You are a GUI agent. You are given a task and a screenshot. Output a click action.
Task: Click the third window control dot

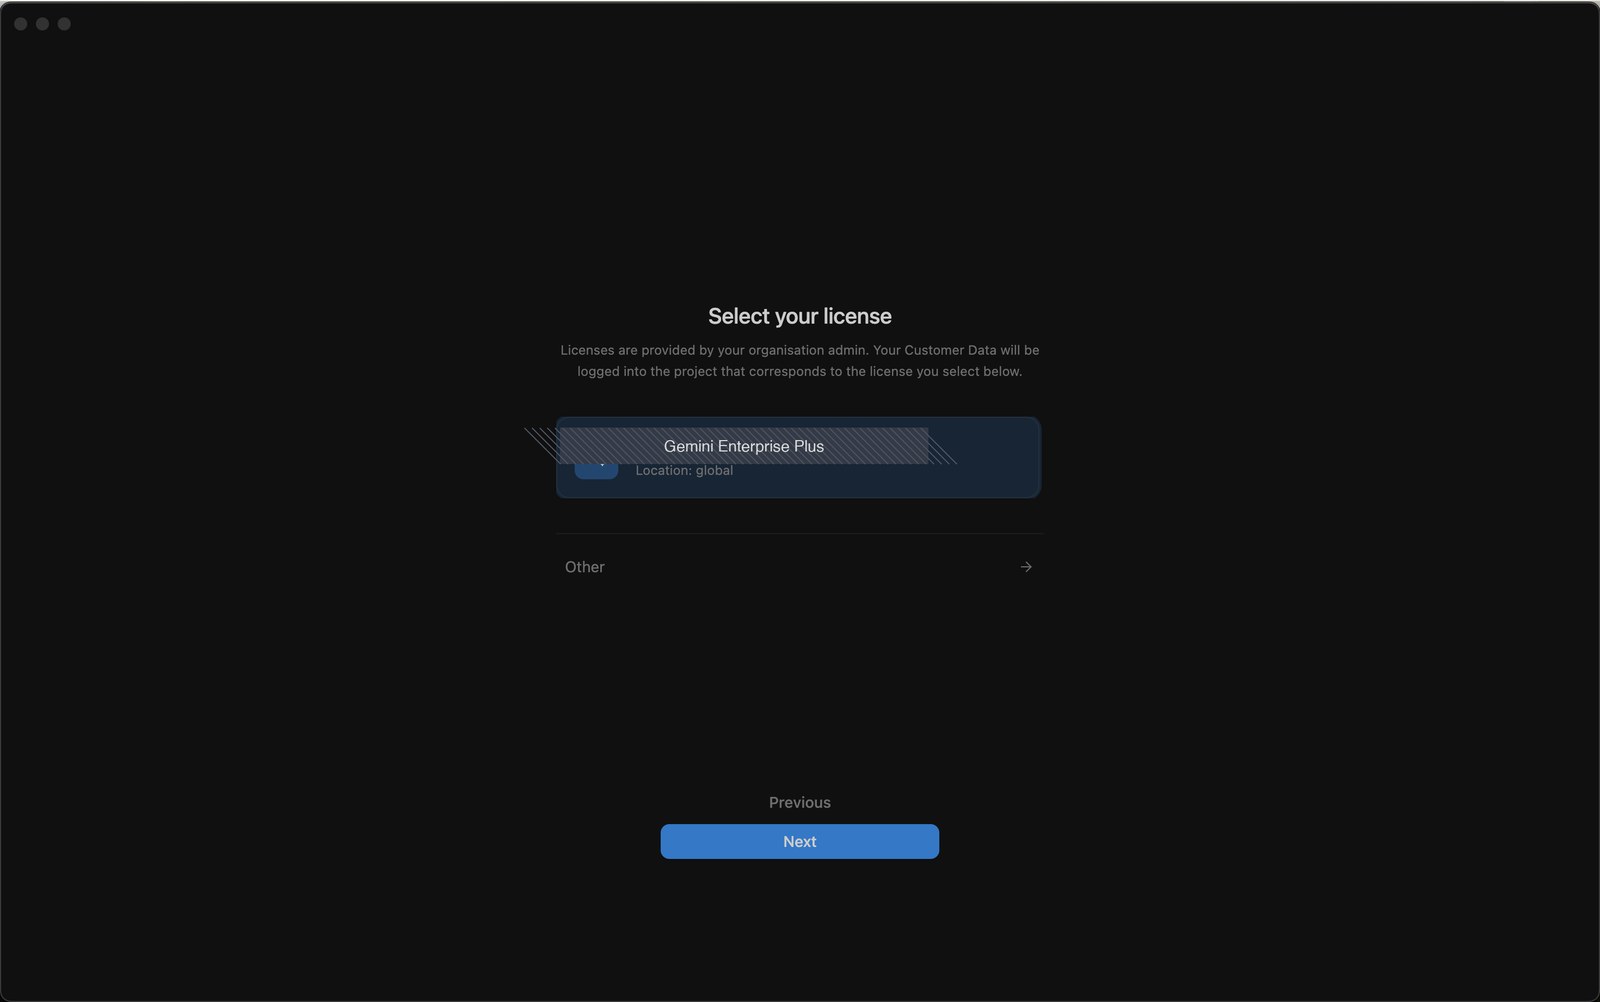(x=64, y=24)
